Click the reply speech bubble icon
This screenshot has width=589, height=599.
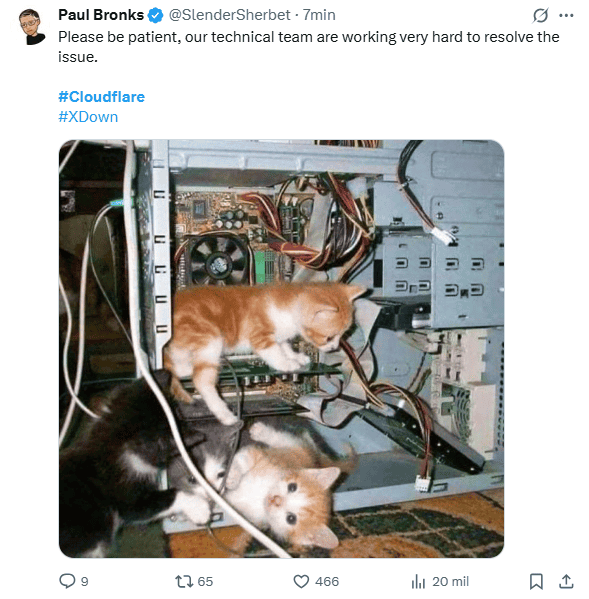[67, 581]
